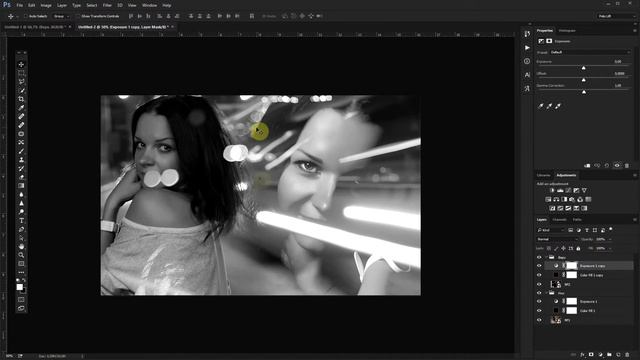Add layer mask icon in Layers panel
The height and width of the screenshot is (360, 640).
point(591,355)
